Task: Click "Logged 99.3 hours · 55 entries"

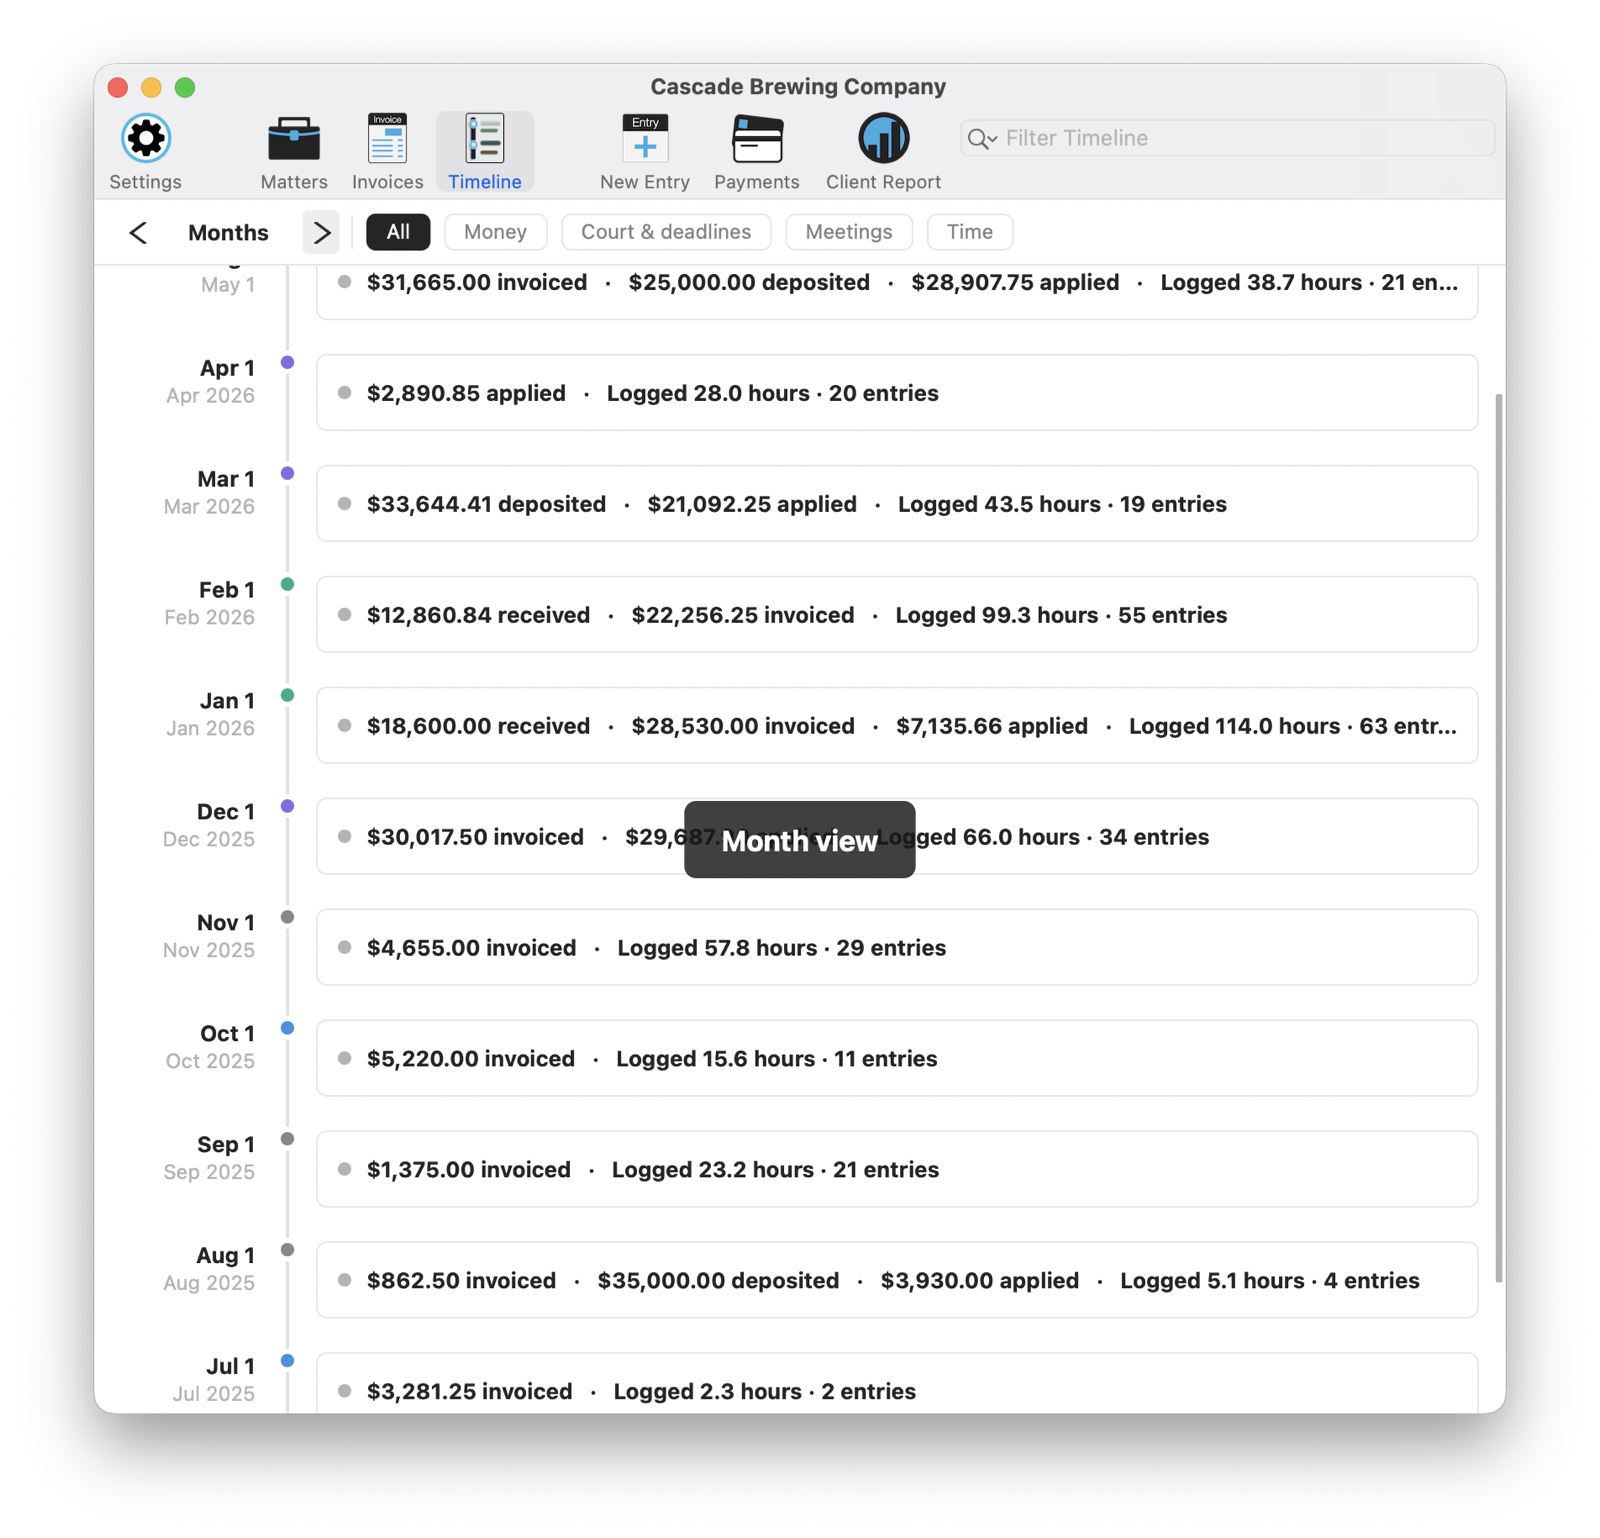Action: [1061, 616]
